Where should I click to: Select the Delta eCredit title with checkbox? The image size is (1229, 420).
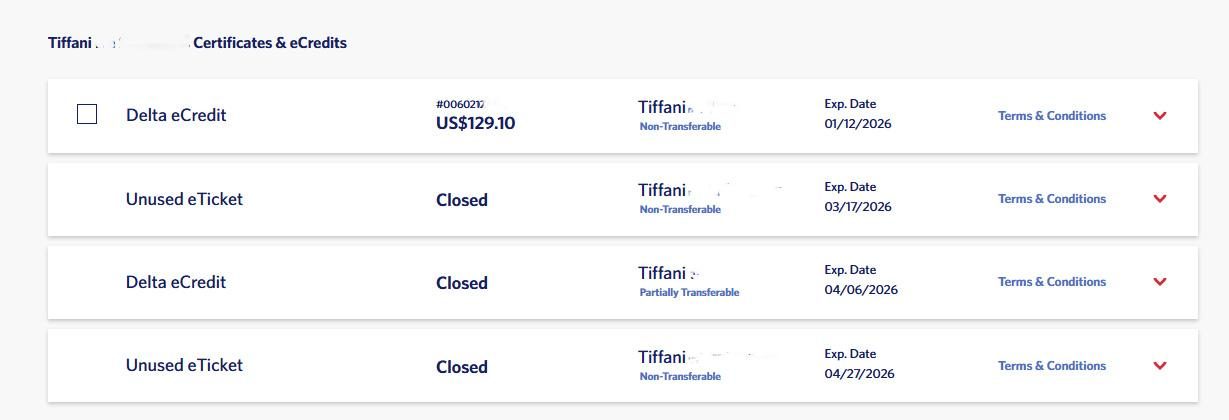(176, 115)
